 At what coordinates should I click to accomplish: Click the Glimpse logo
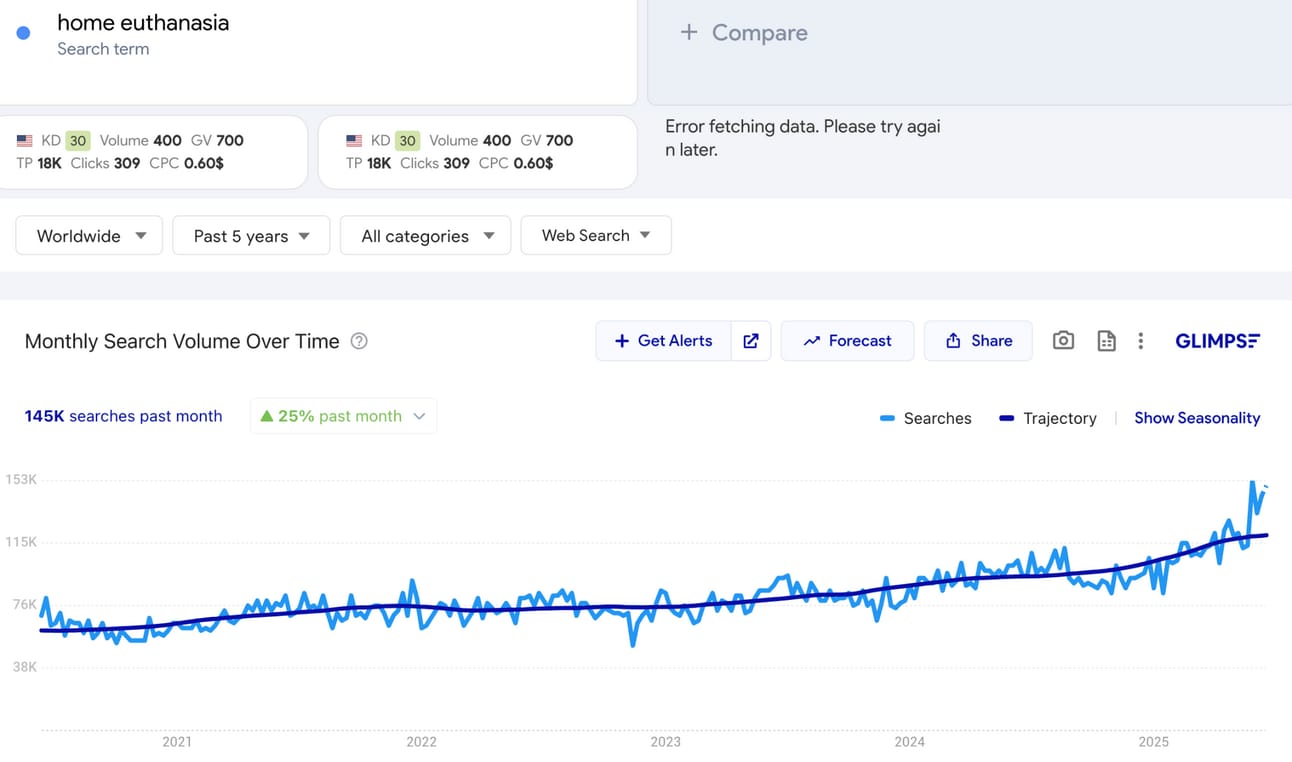pyautogui.click(x=1217, y=341)
